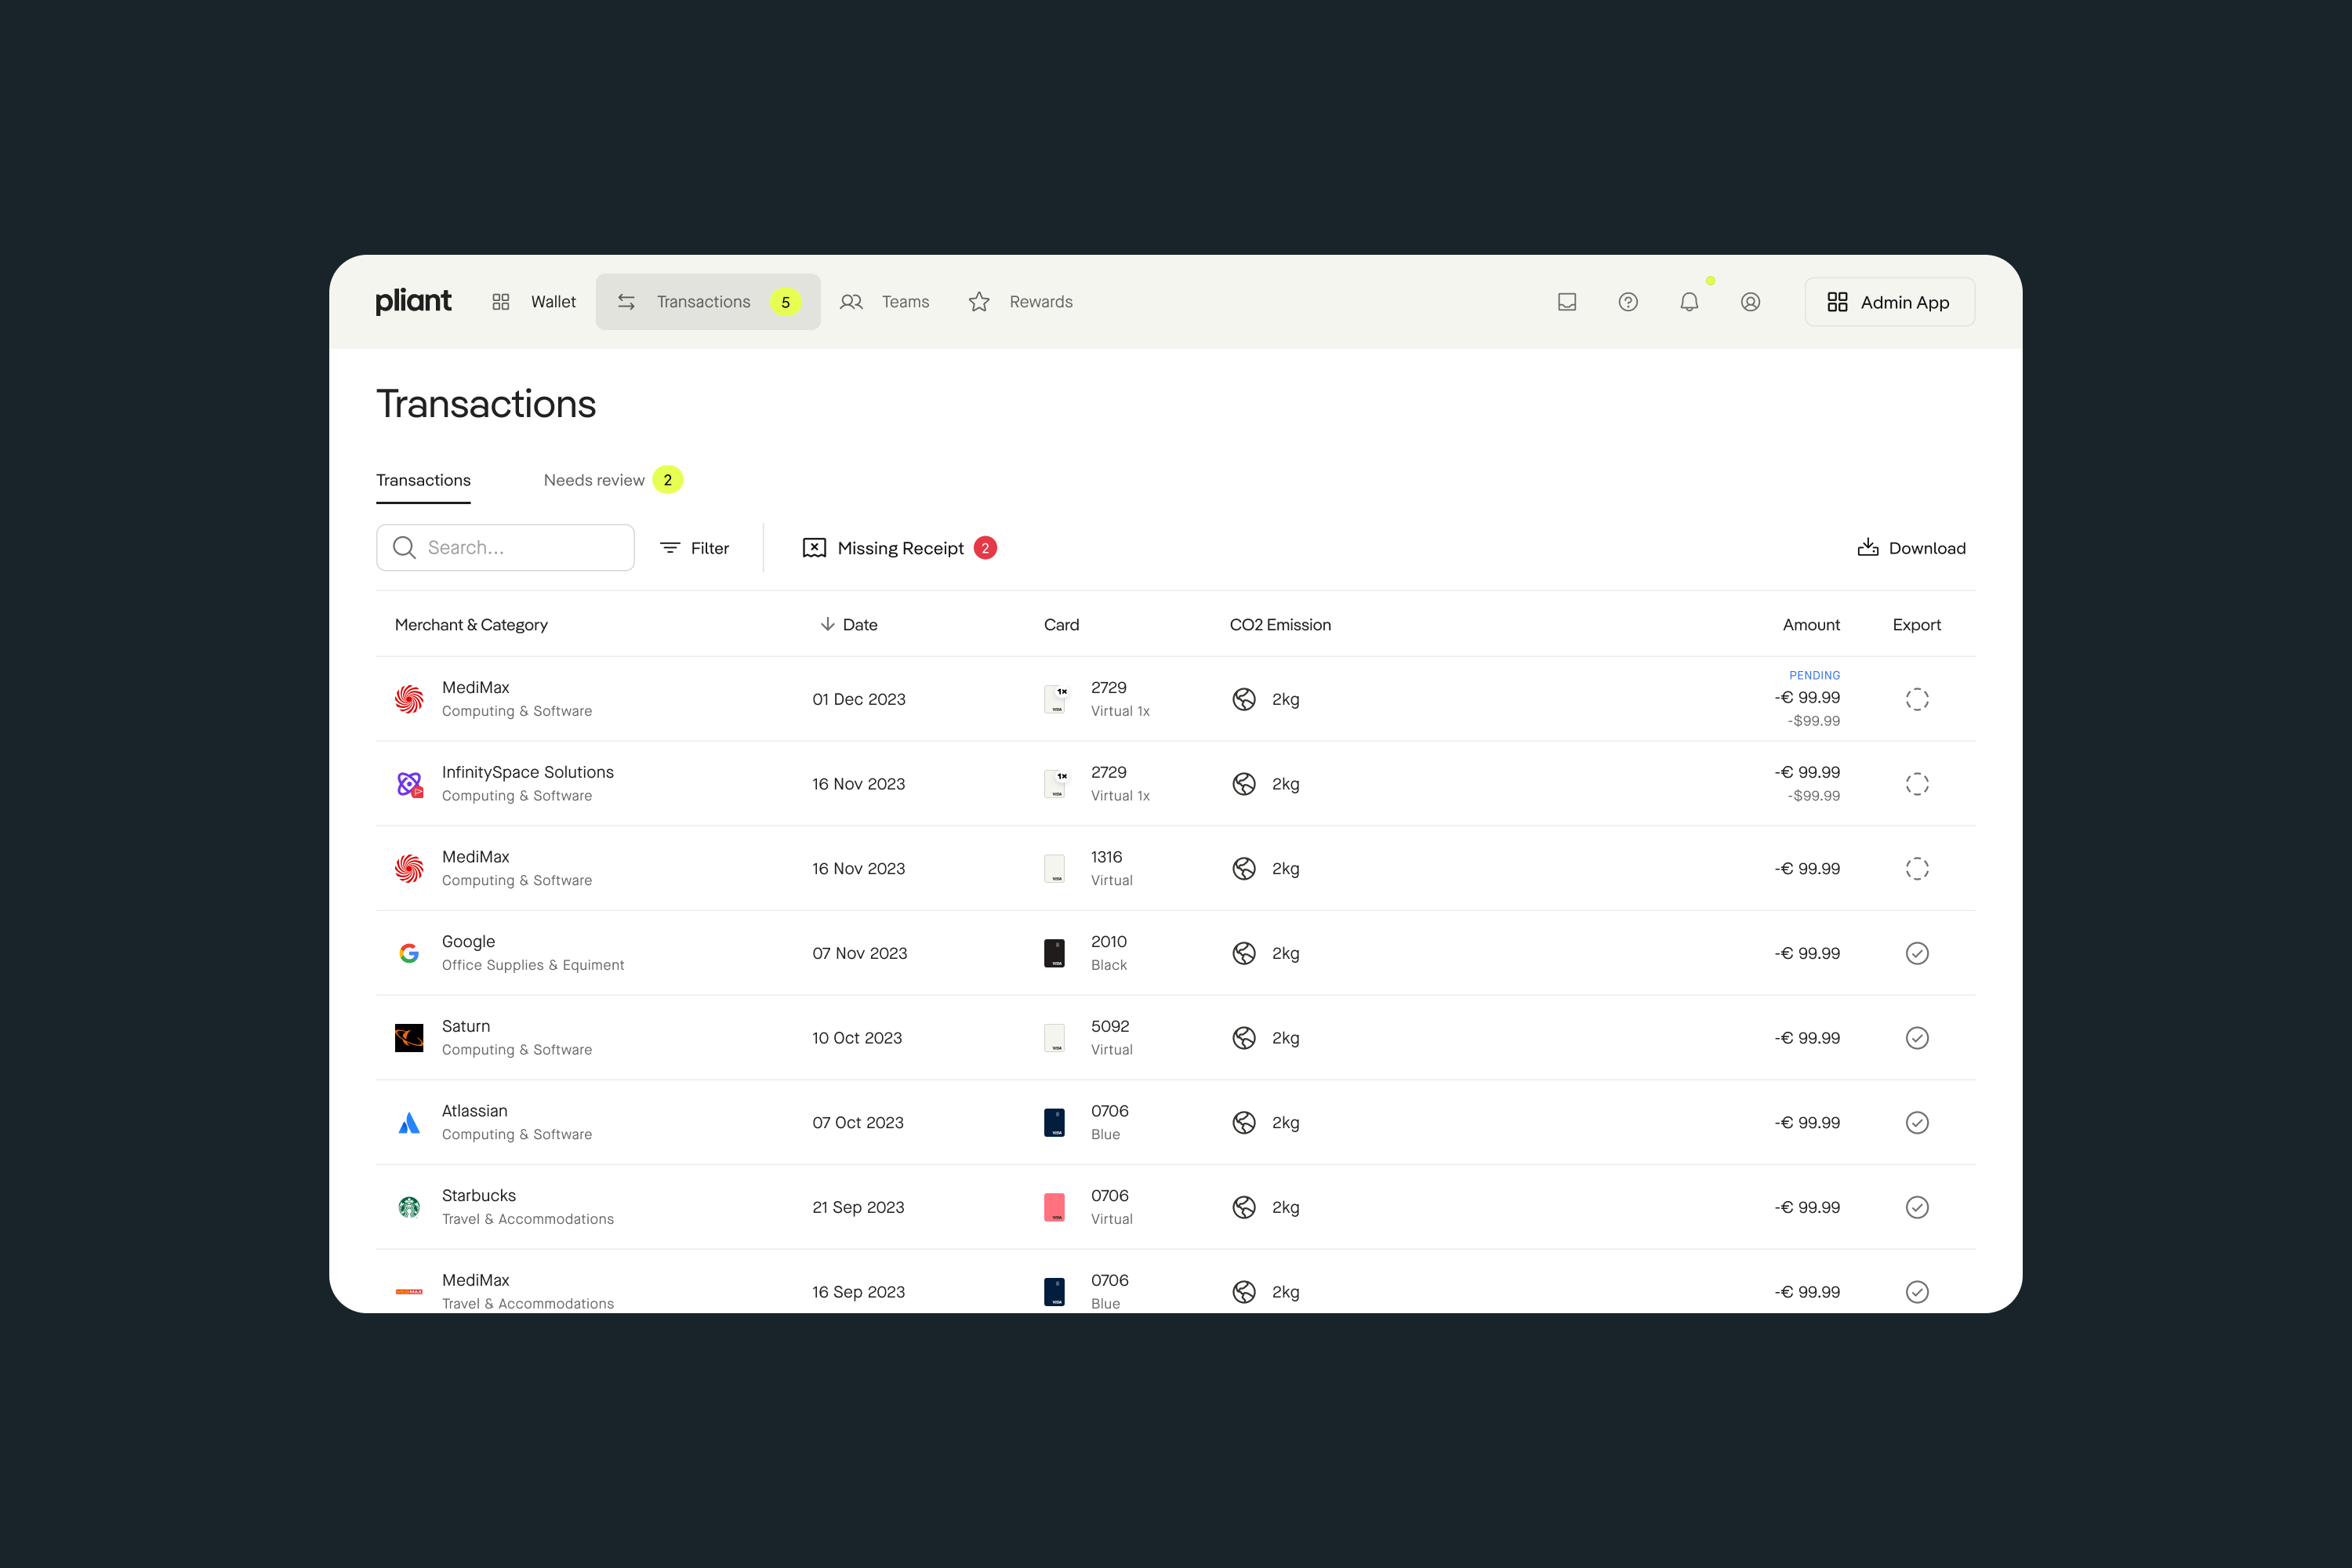Click the Google merchant logo
The height and width of the screenshot is (1568, 2352).
(x=409, y=953)
